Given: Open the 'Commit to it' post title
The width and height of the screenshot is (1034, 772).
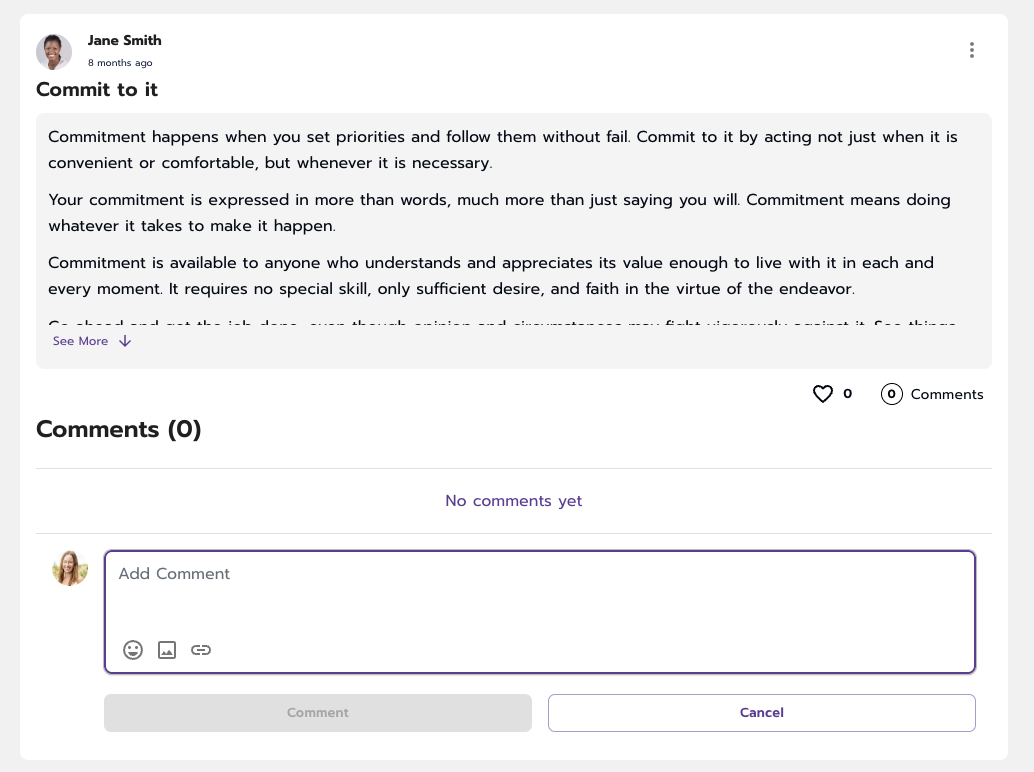Looking at the screenshot, I should click(97, 90).
